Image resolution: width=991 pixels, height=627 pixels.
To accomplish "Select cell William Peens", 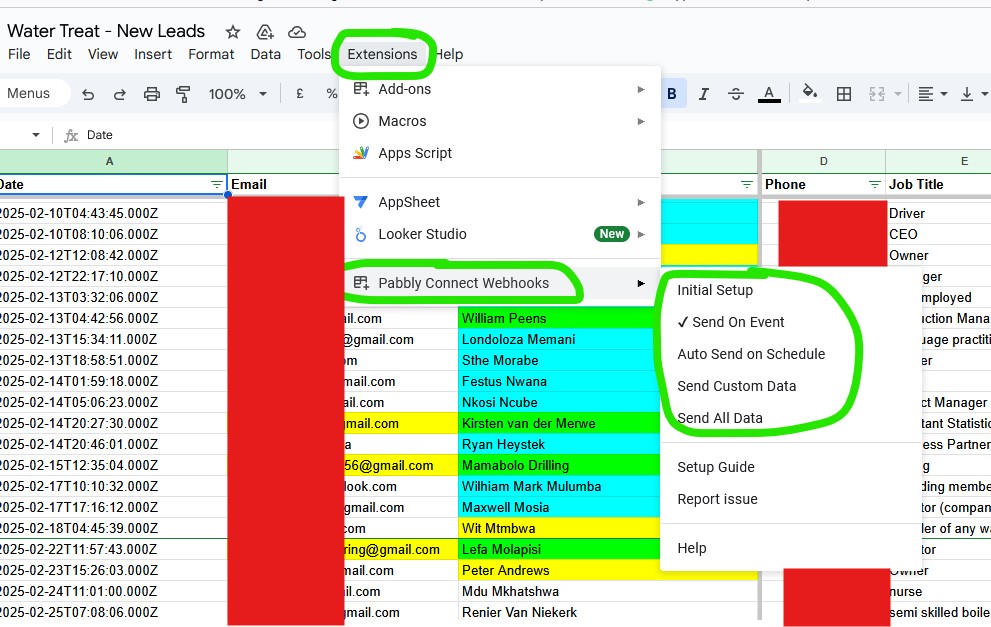I will [557, 319].
